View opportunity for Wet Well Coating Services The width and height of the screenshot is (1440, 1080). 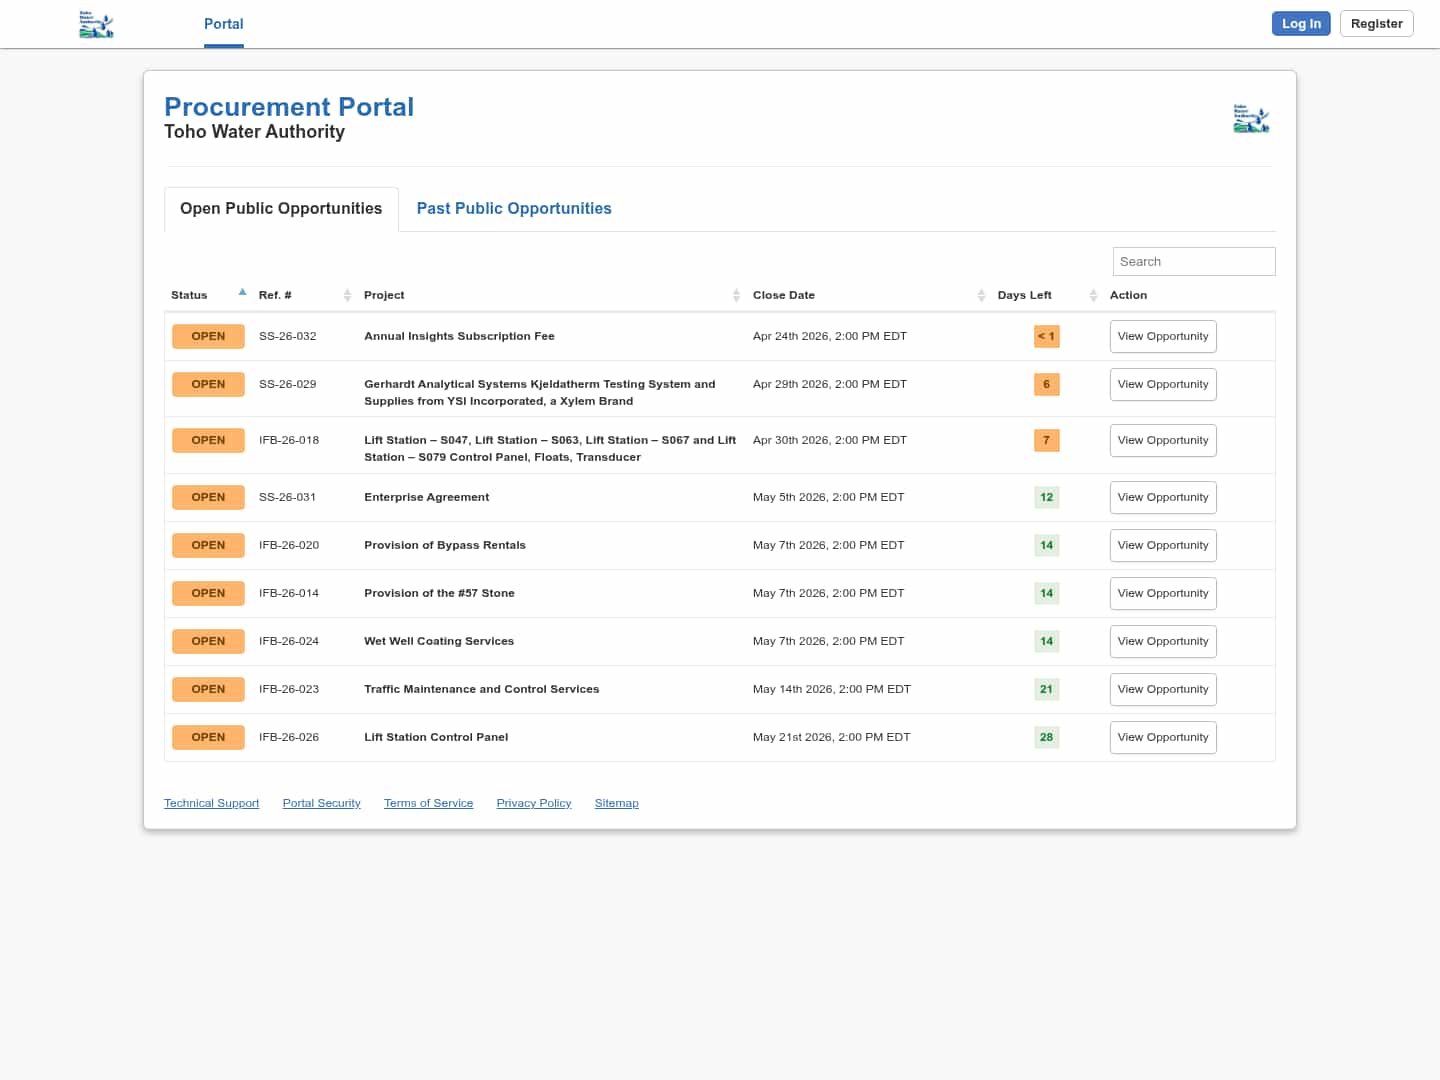(x=1162, y=641)
